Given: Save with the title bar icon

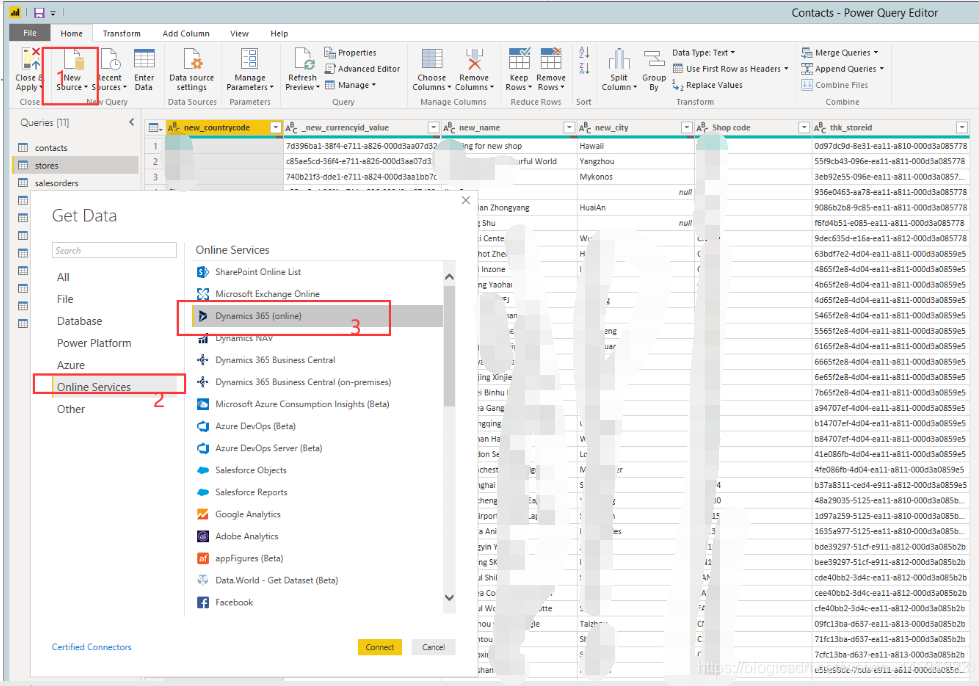Looking at the screenshot, I should coord(39,12).
